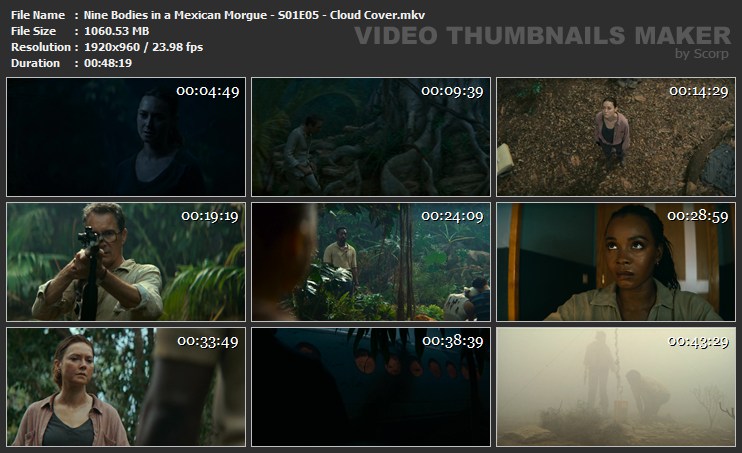Click the 00:04:49 timestamp text
The height and width of the screenshot is (453, 742).
[208, 91]
